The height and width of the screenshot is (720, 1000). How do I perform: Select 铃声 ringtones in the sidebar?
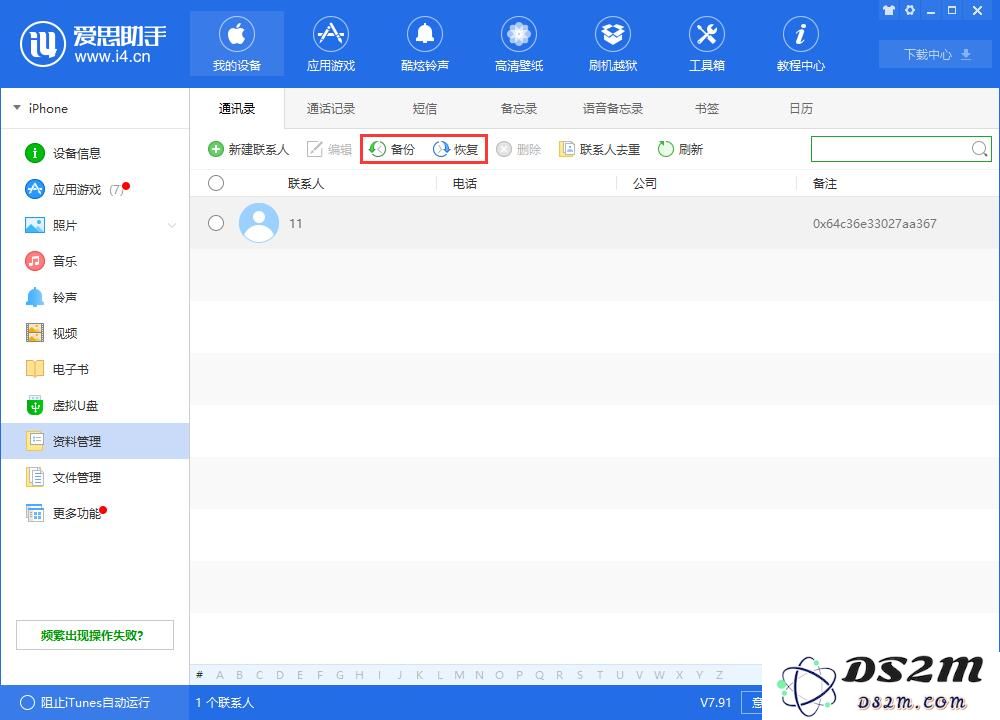(95, 297)
